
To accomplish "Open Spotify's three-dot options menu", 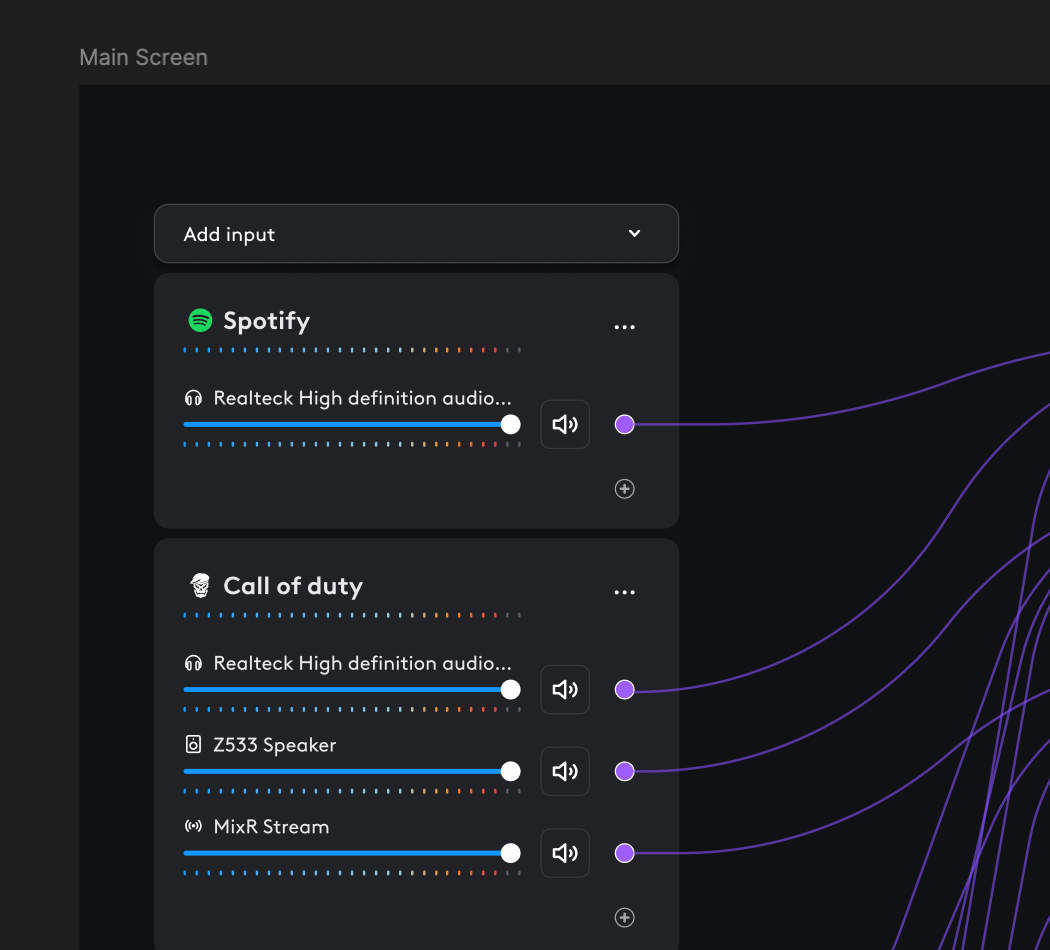I will pyautogui.click(x=625, y=327).
